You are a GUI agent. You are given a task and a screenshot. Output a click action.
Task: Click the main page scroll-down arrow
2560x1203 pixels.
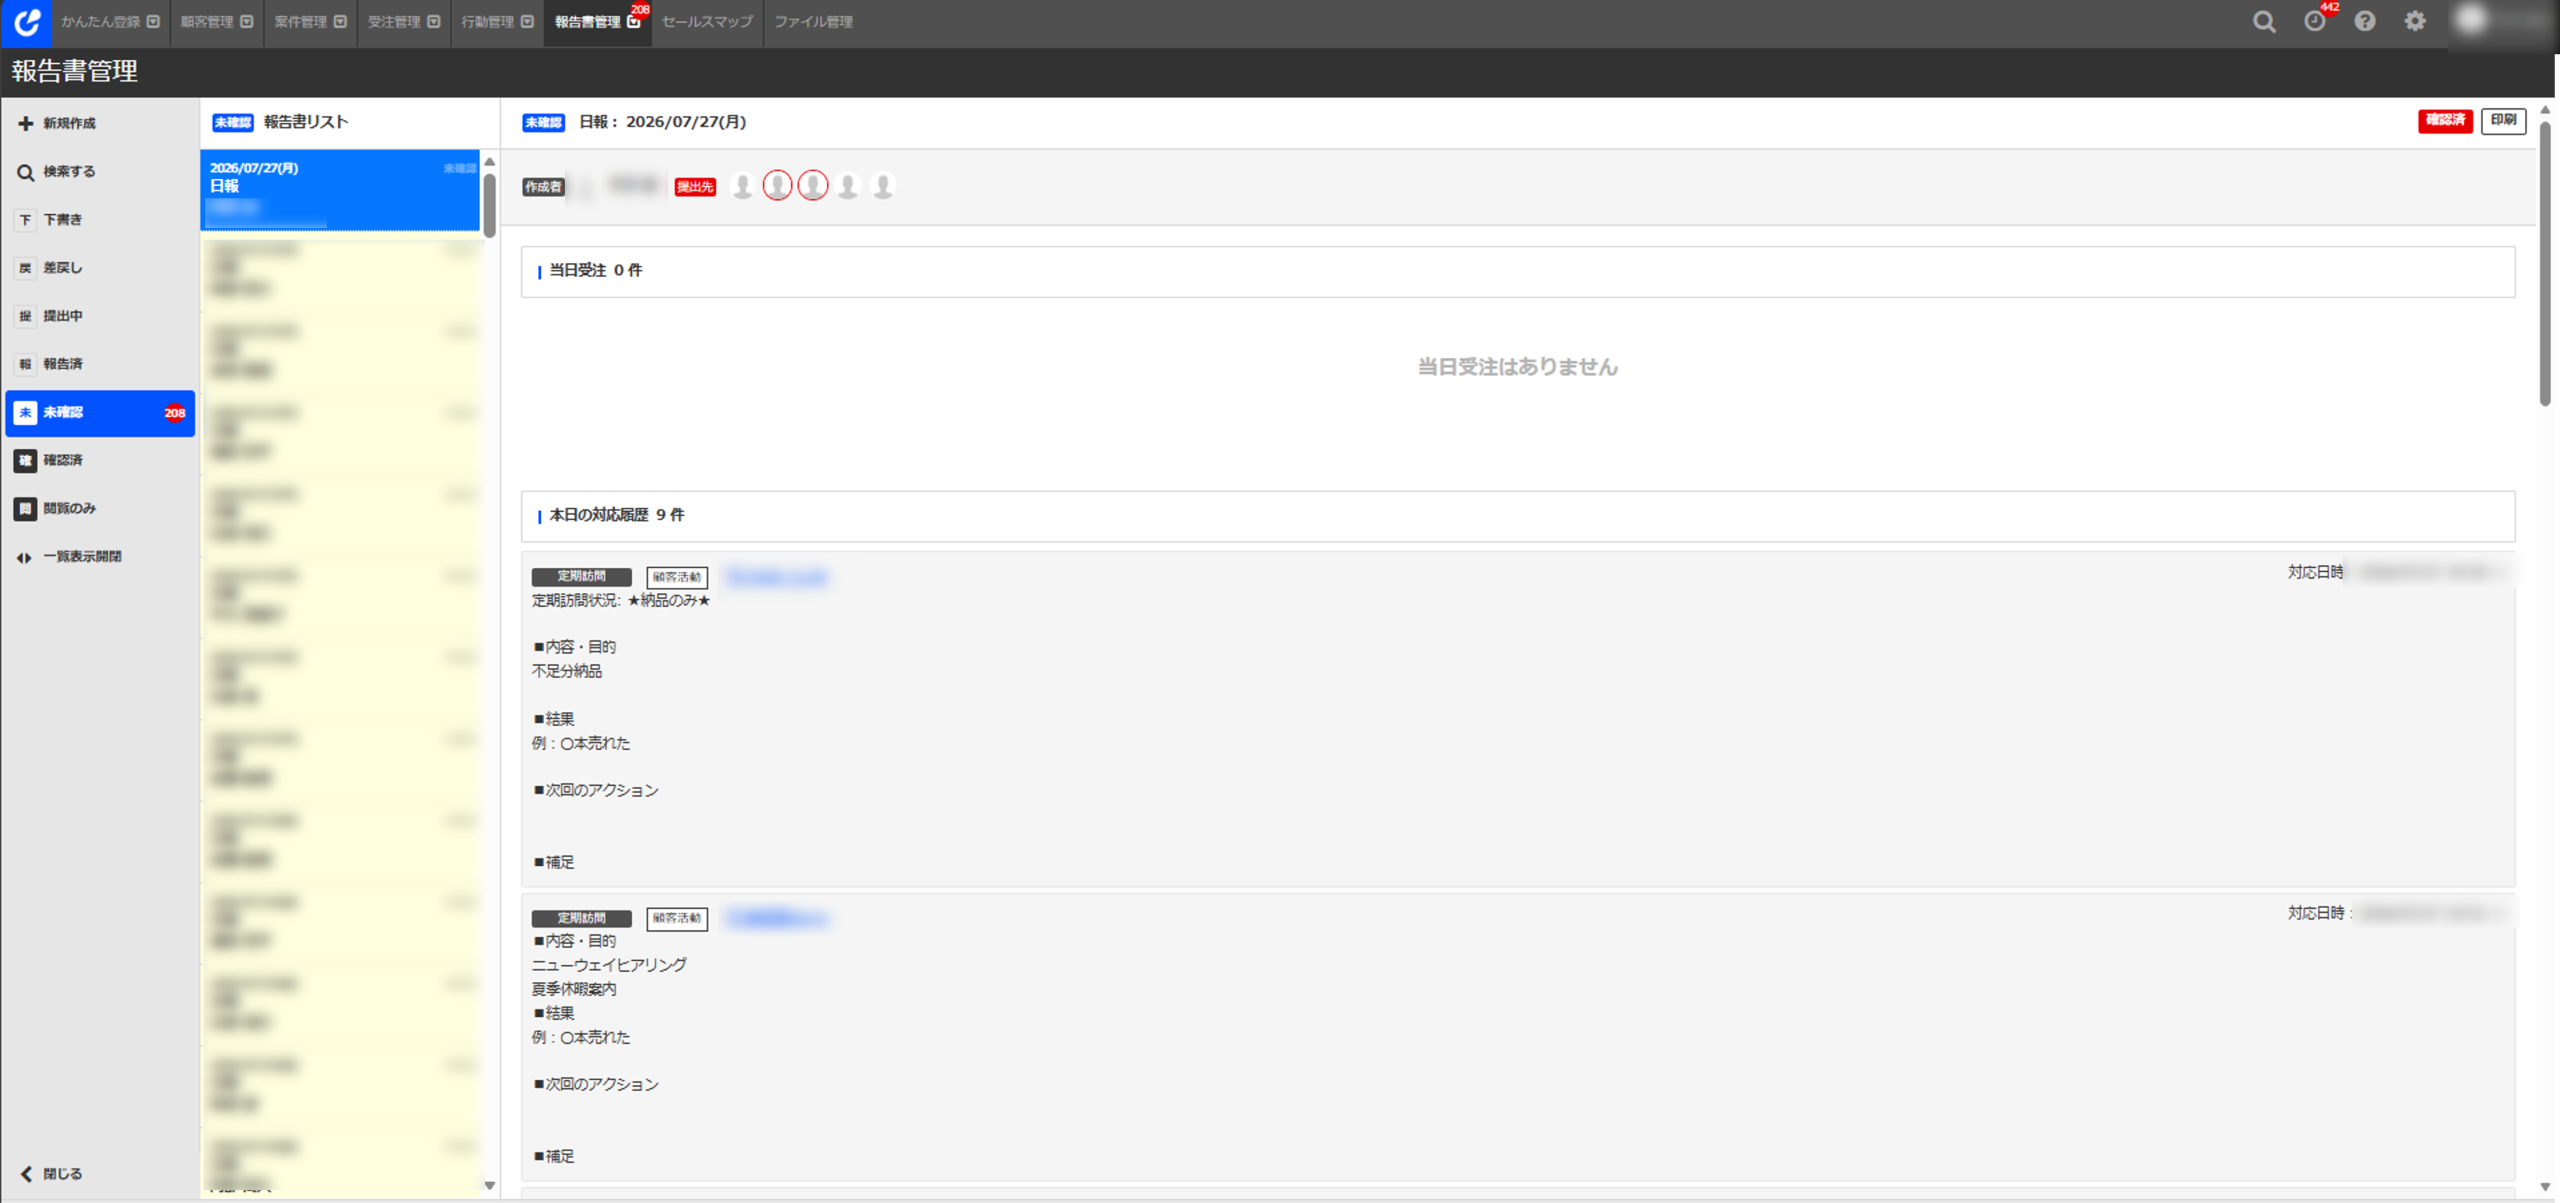coord(2545,1187)
